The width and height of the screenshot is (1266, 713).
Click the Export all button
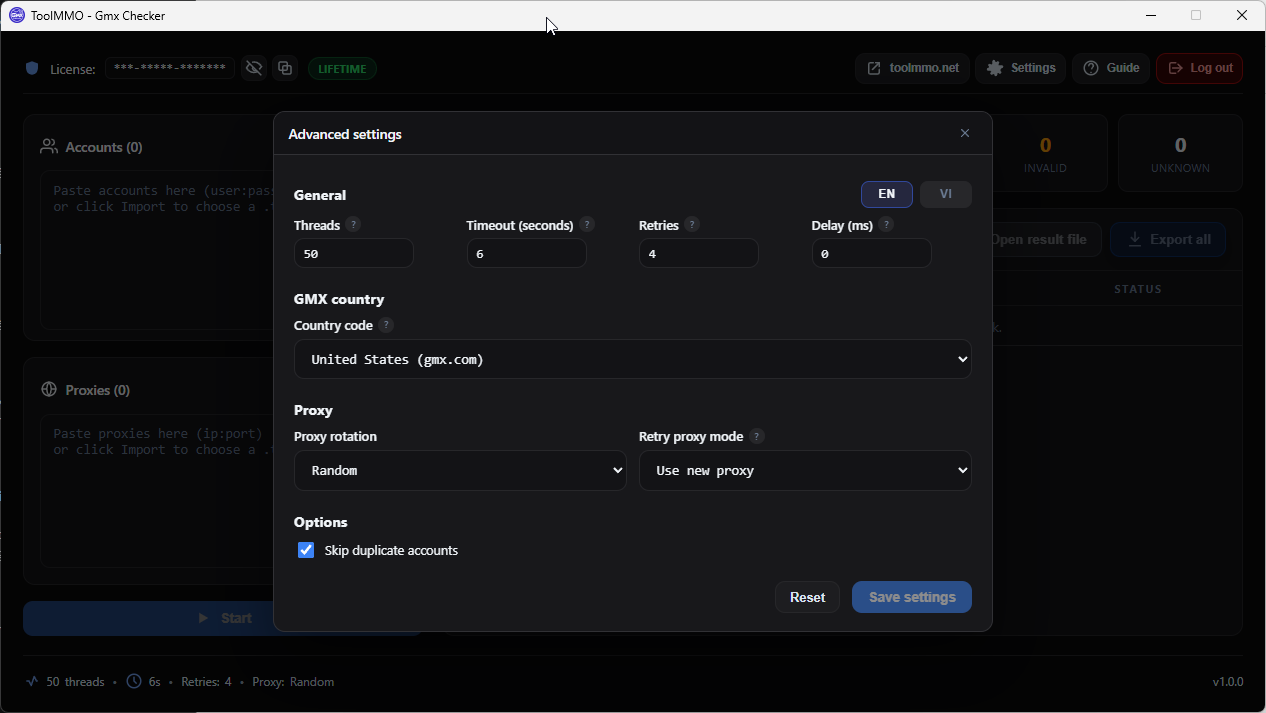click(x=1168, y=239)
